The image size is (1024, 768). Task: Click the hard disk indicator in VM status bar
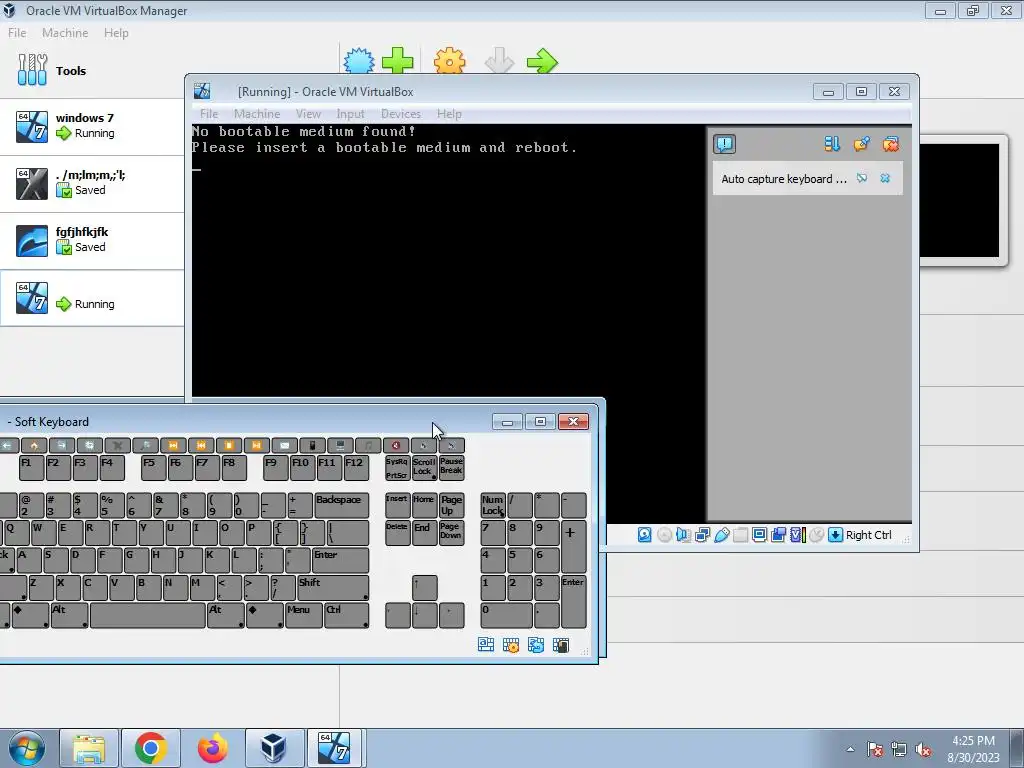[x=645, y=535]
